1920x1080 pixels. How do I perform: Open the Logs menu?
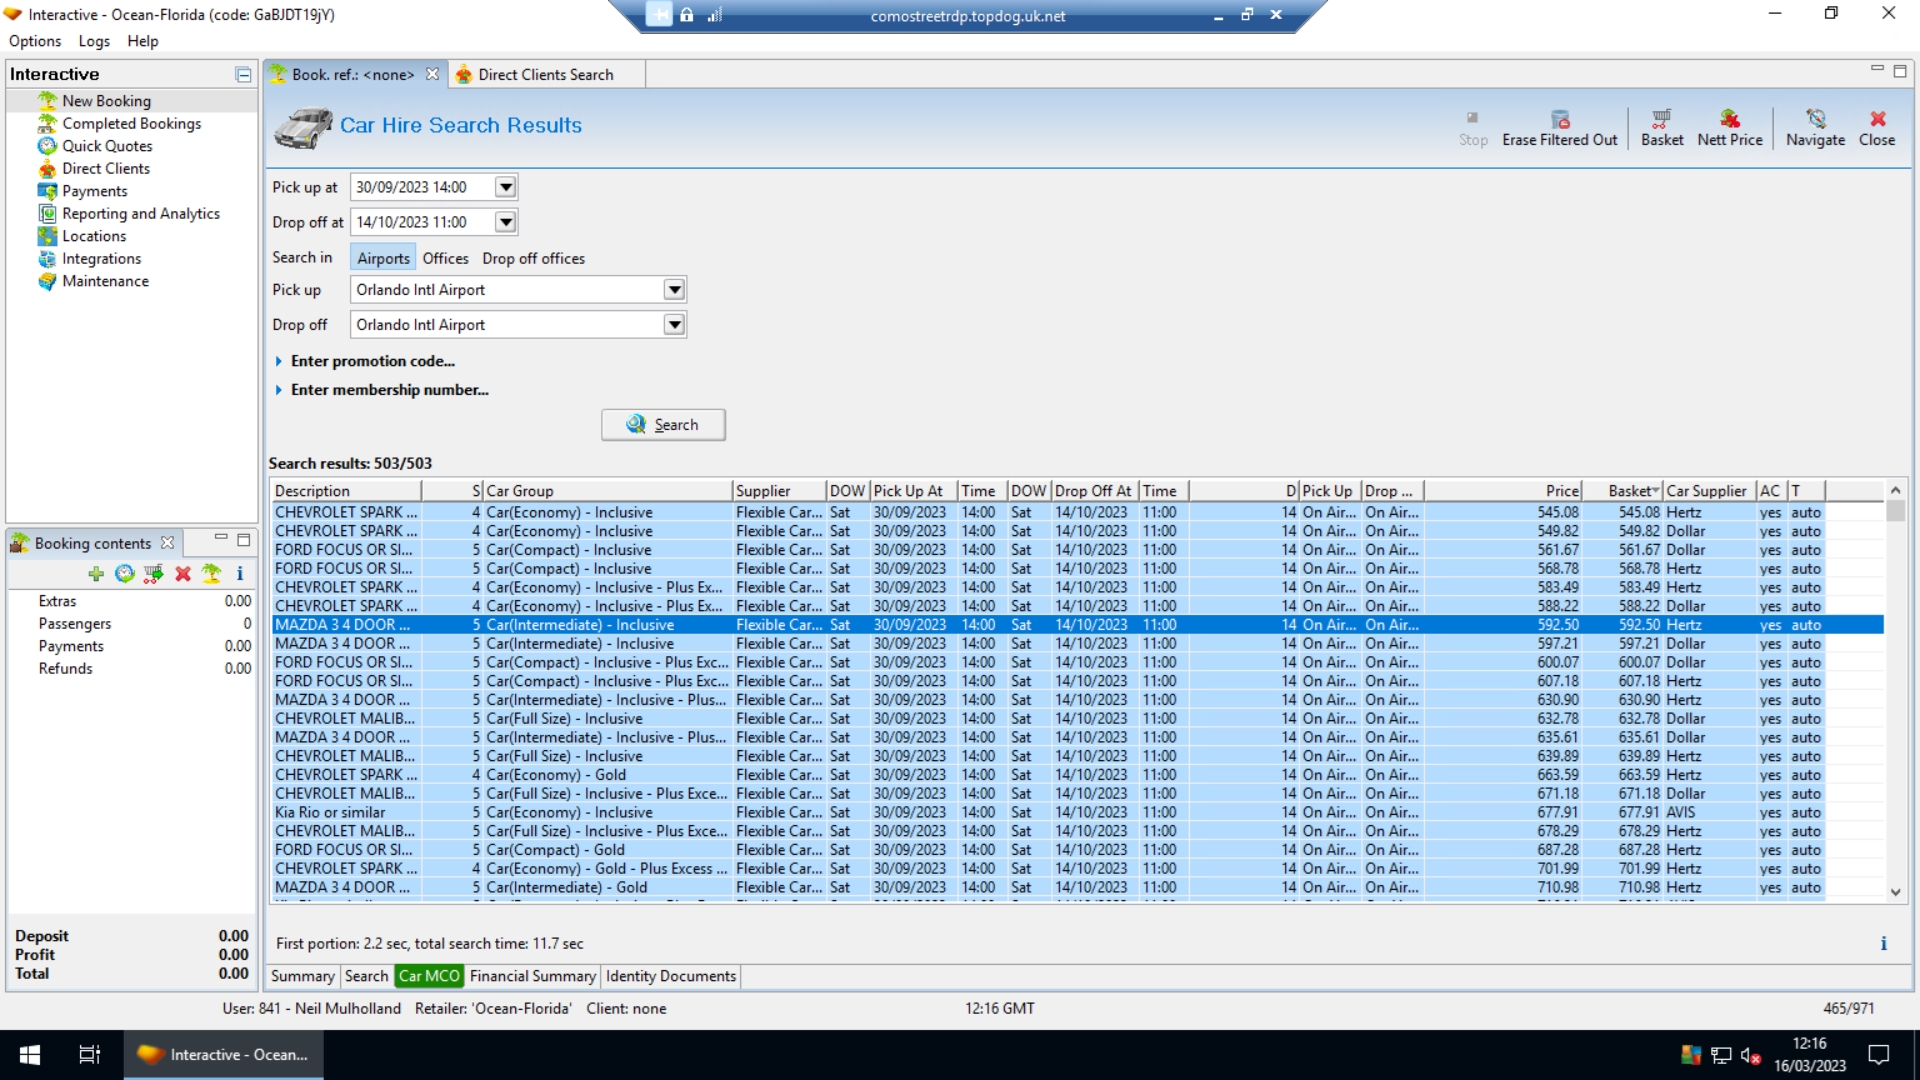coord(94,41)
